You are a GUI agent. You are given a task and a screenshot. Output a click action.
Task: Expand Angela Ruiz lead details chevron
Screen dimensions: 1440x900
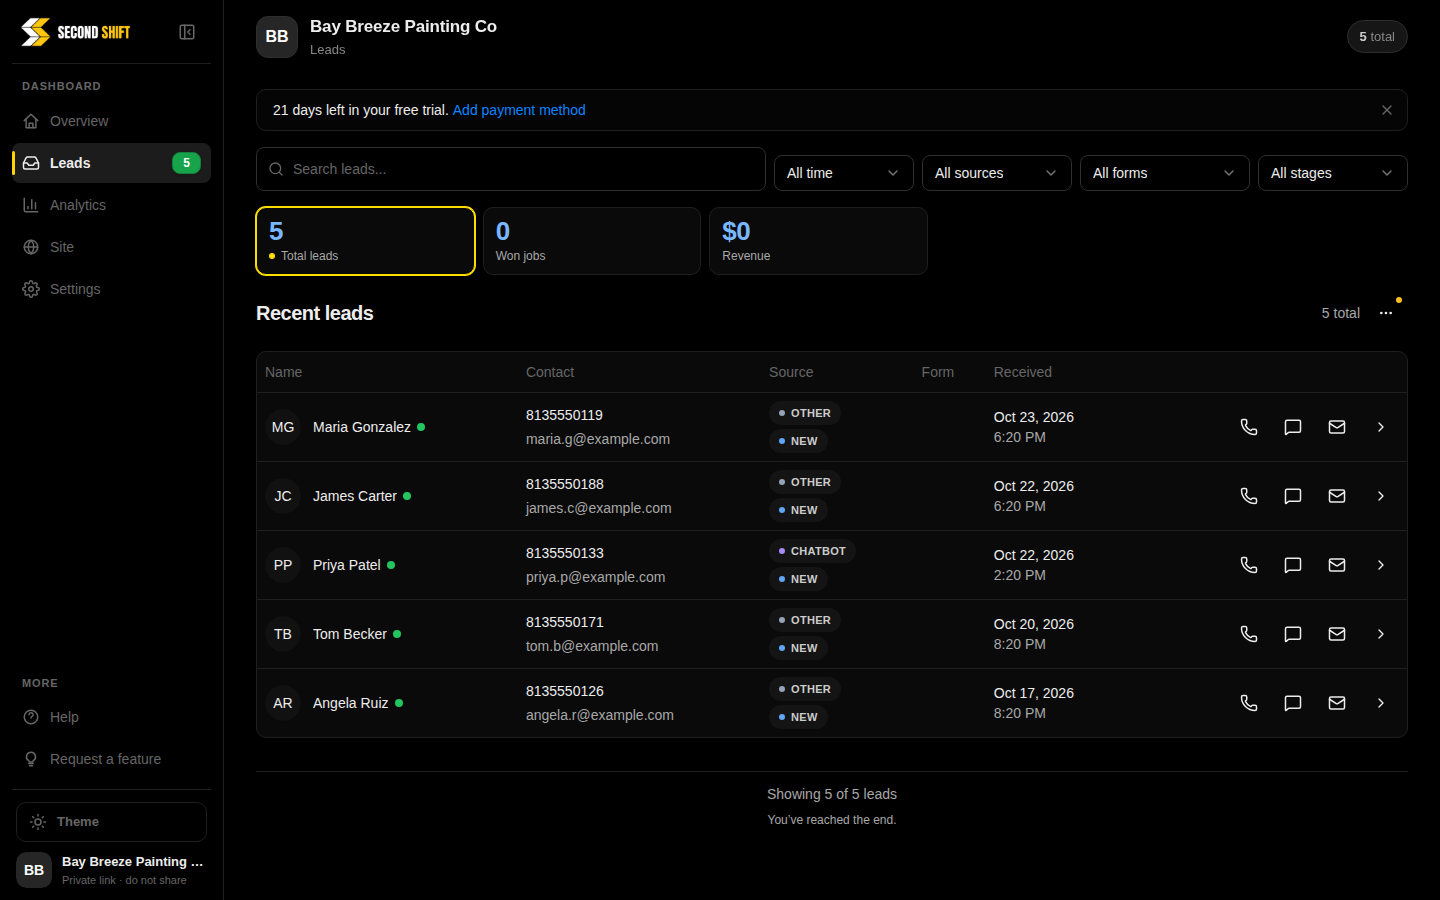1381,703
